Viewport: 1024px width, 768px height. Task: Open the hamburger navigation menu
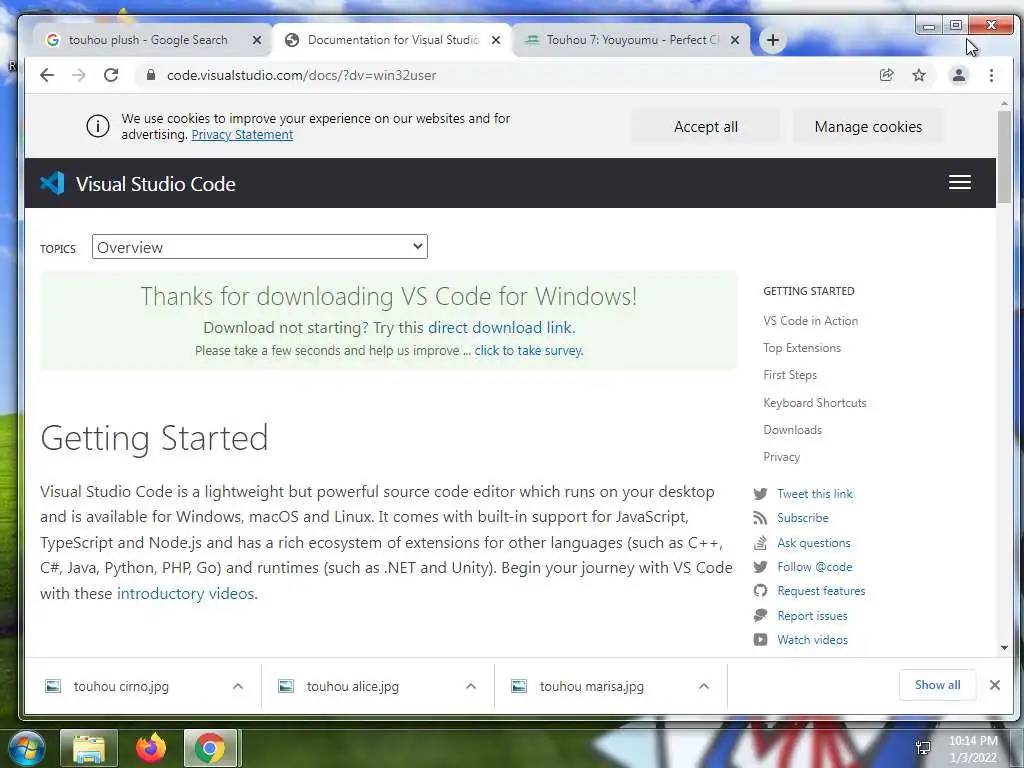coord(959,182)
